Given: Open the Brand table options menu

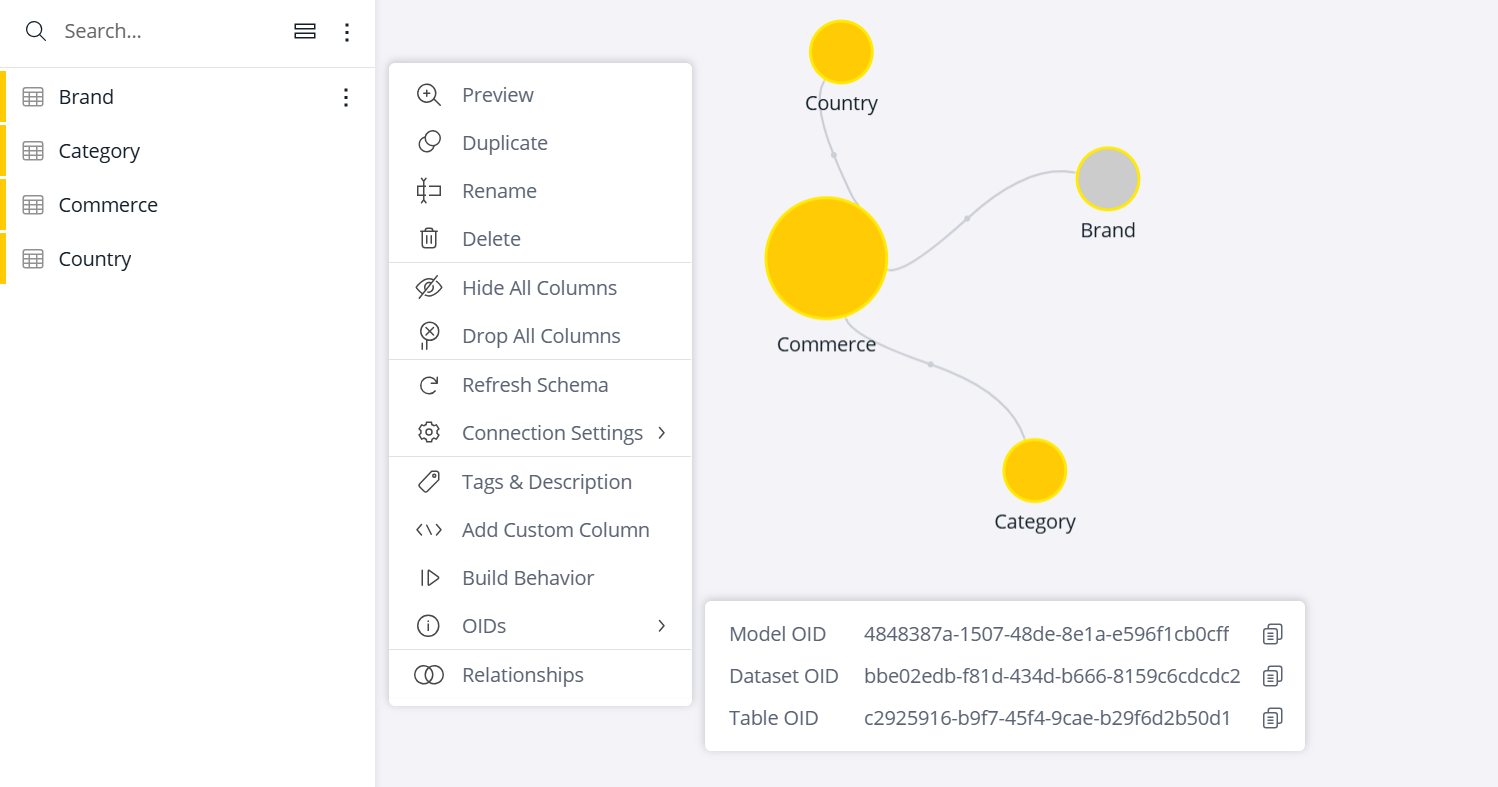Looking at the screenshot, I should point(346,97).
